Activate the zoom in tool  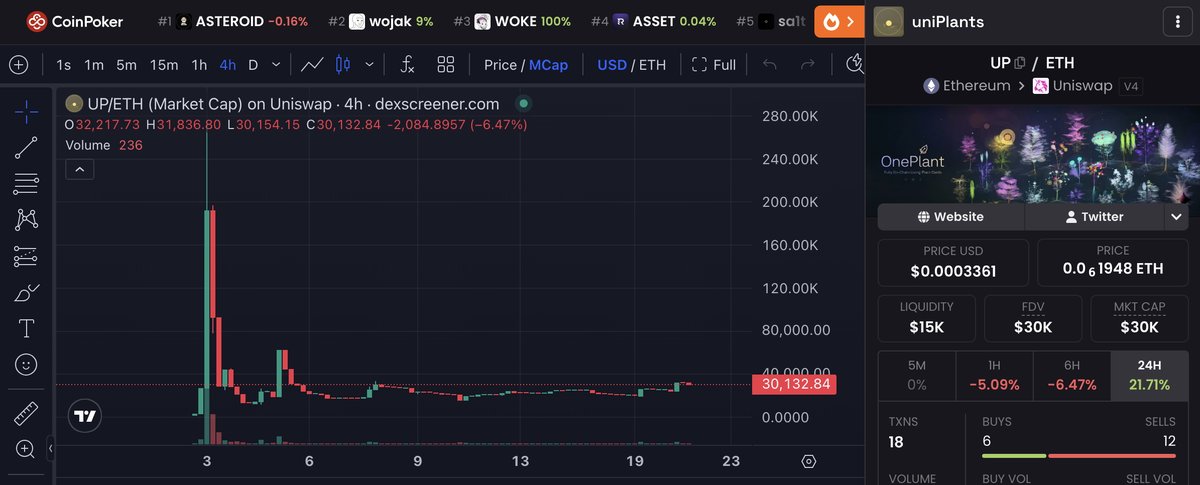point(26,449)
